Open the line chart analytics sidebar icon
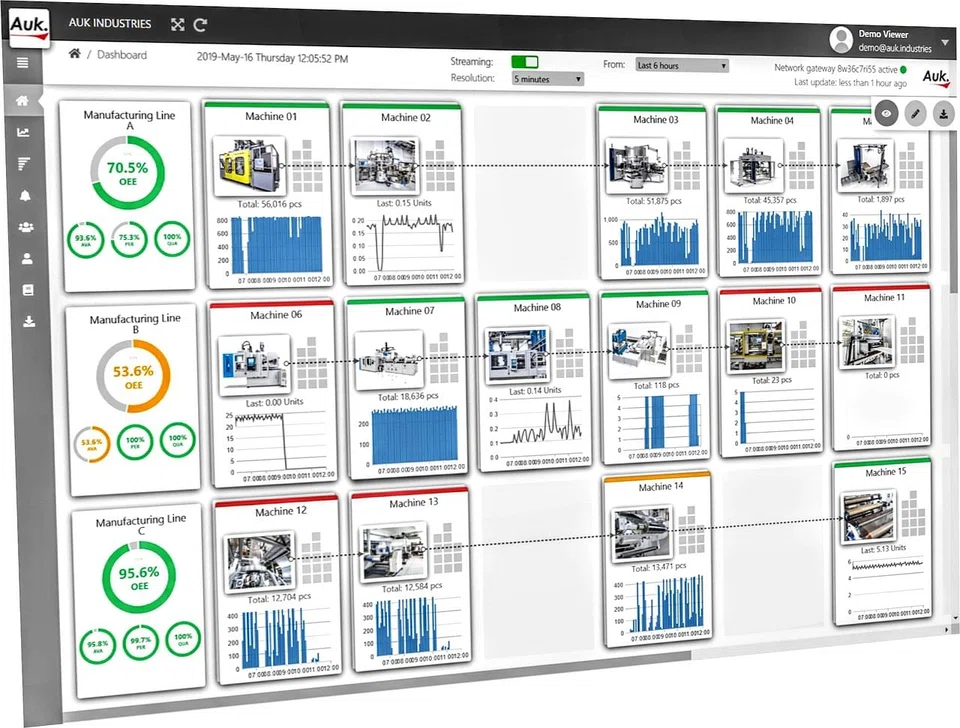The height and width of the screenshot is (728, 960). pyautogui.click(x=24, y=132)
